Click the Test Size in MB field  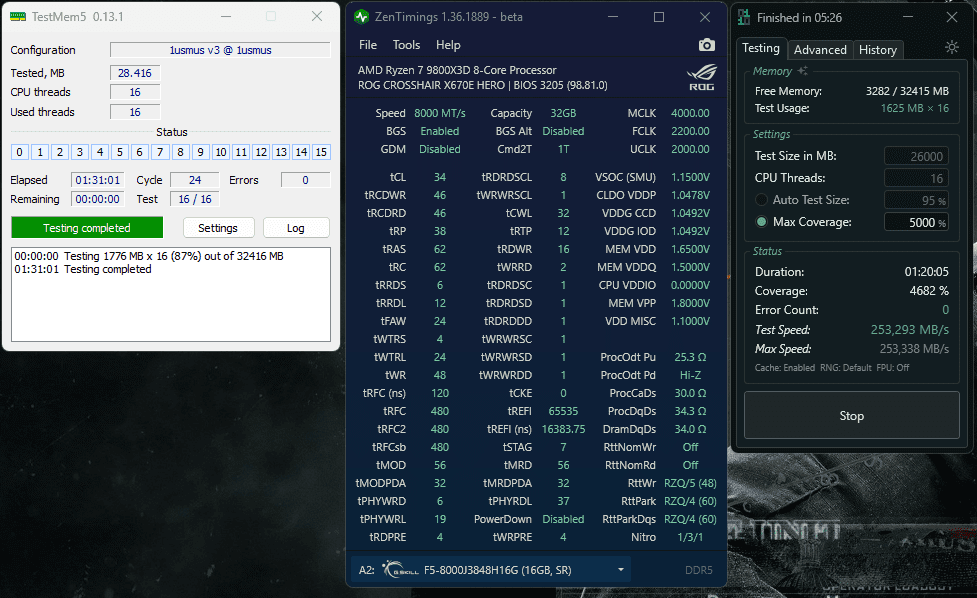click(917, 156)
